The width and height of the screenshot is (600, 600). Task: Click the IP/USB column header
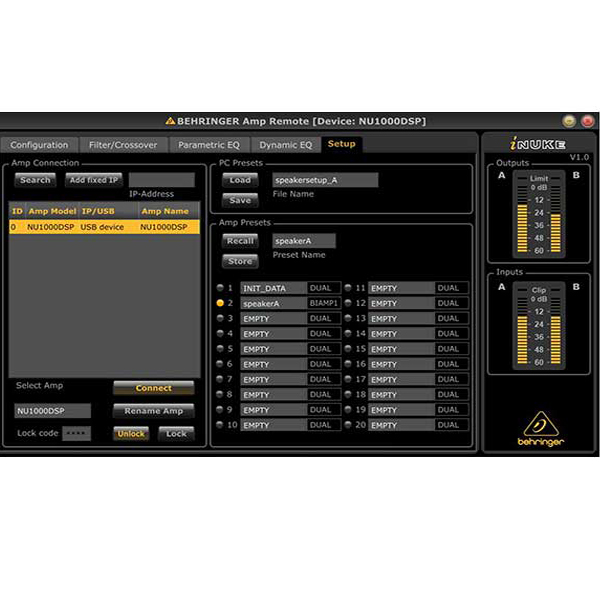pos(108,211)
